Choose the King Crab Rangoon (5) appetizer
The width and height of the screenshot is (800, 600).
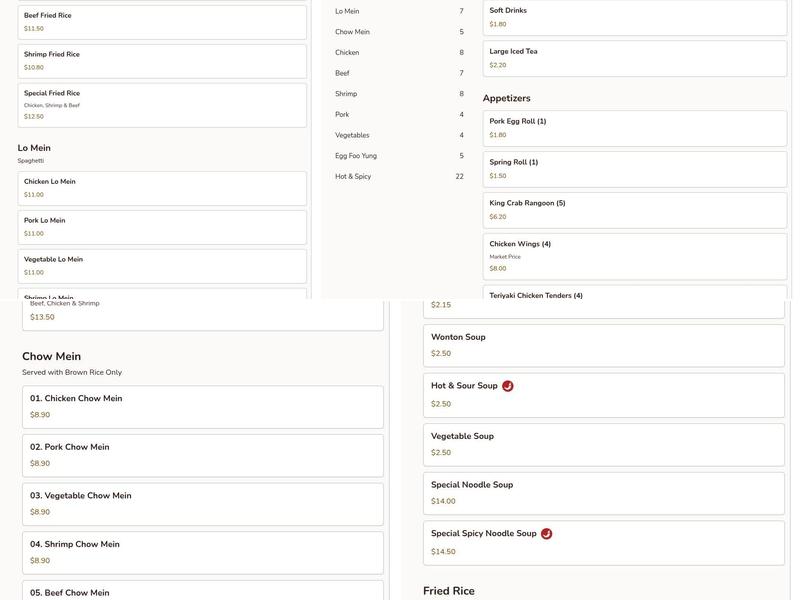pos(634,210)
